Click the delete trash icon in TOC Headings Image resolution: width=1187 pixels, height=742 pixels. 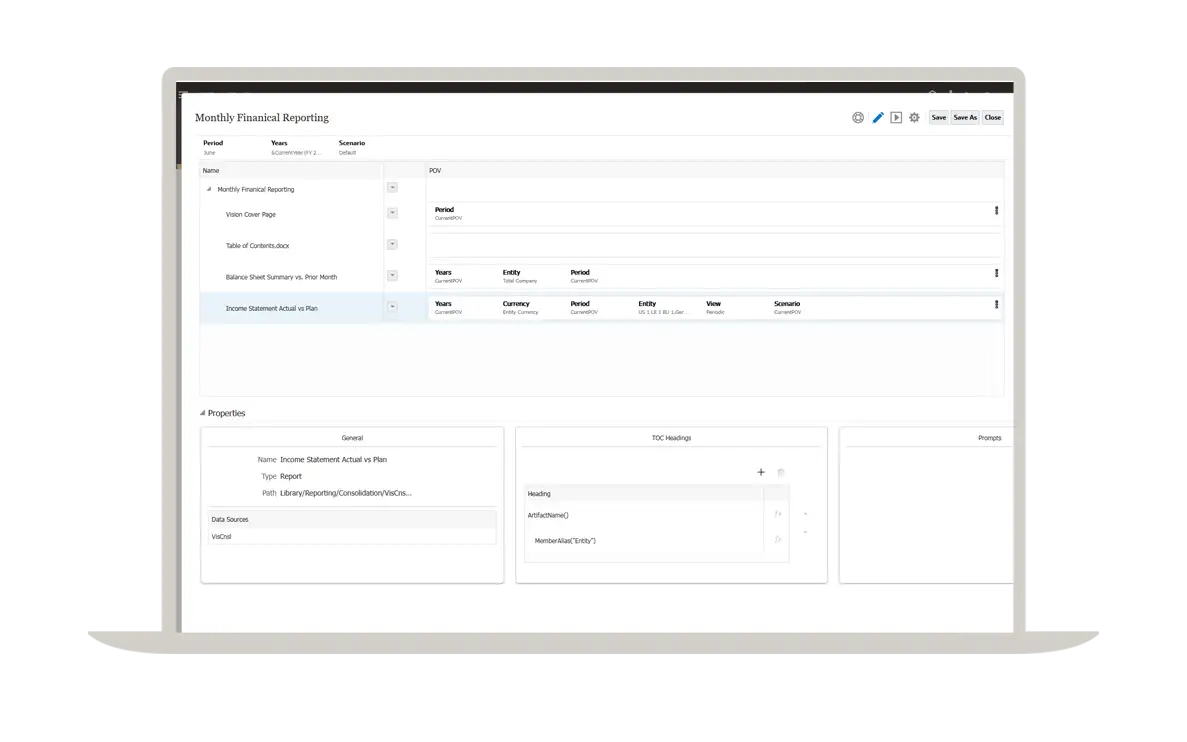(781, 472)
